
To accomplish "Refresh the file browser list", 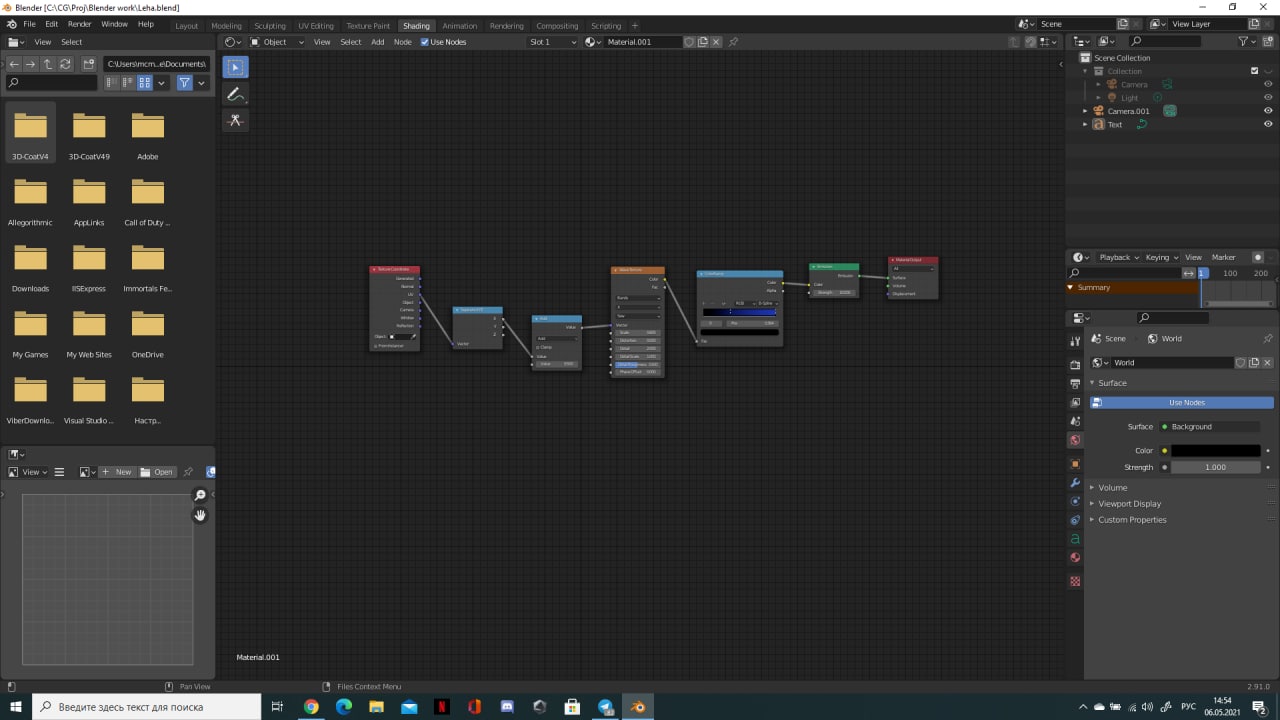I will click(x=65, y=64).
